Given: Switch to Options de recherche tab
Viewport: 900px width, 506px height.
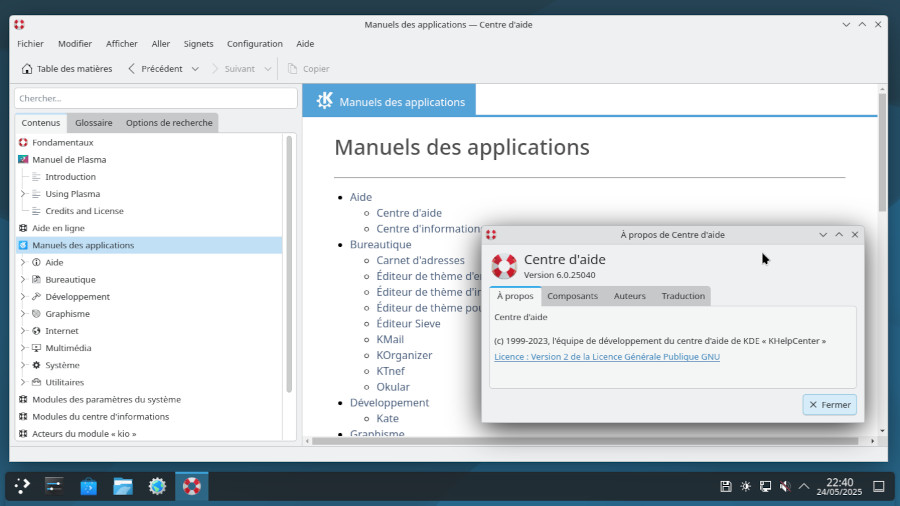Looking at the screenshot, I should tap(169, 123).
